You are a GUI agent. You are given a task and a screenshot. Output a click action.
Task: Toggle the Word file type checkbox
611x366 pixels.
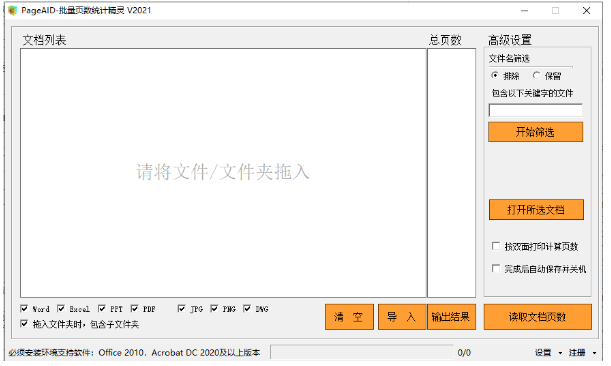(24, 309)
